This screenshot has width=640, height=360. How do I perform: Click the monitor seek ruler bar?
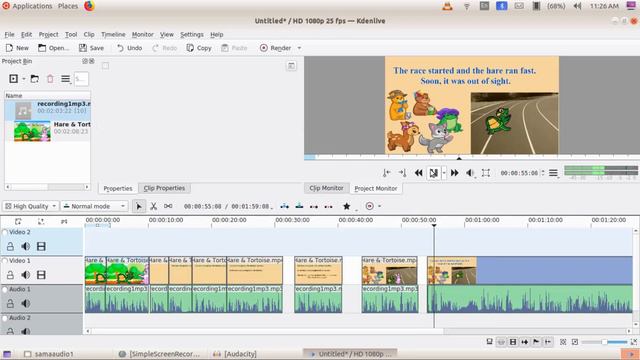click(472, 157)
